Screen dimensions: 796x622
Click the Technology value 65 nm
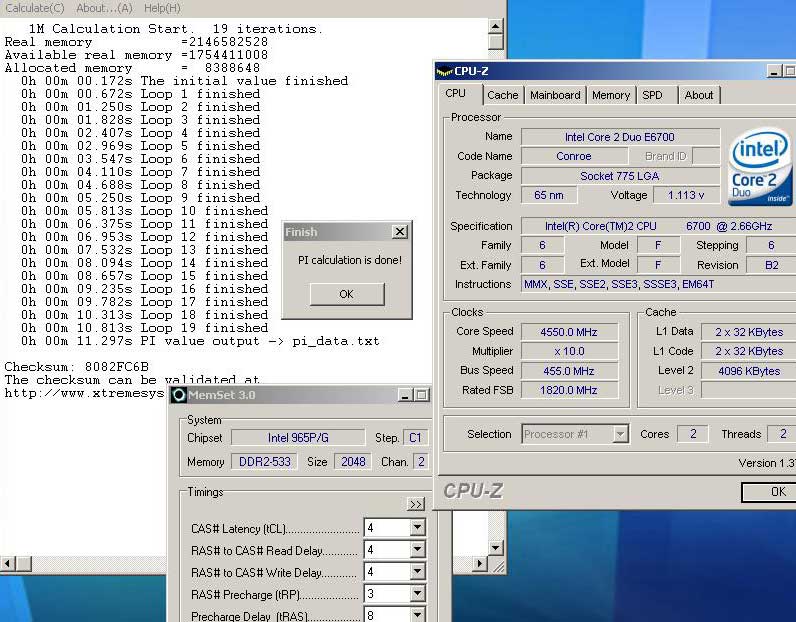click(x=549, y=195)
